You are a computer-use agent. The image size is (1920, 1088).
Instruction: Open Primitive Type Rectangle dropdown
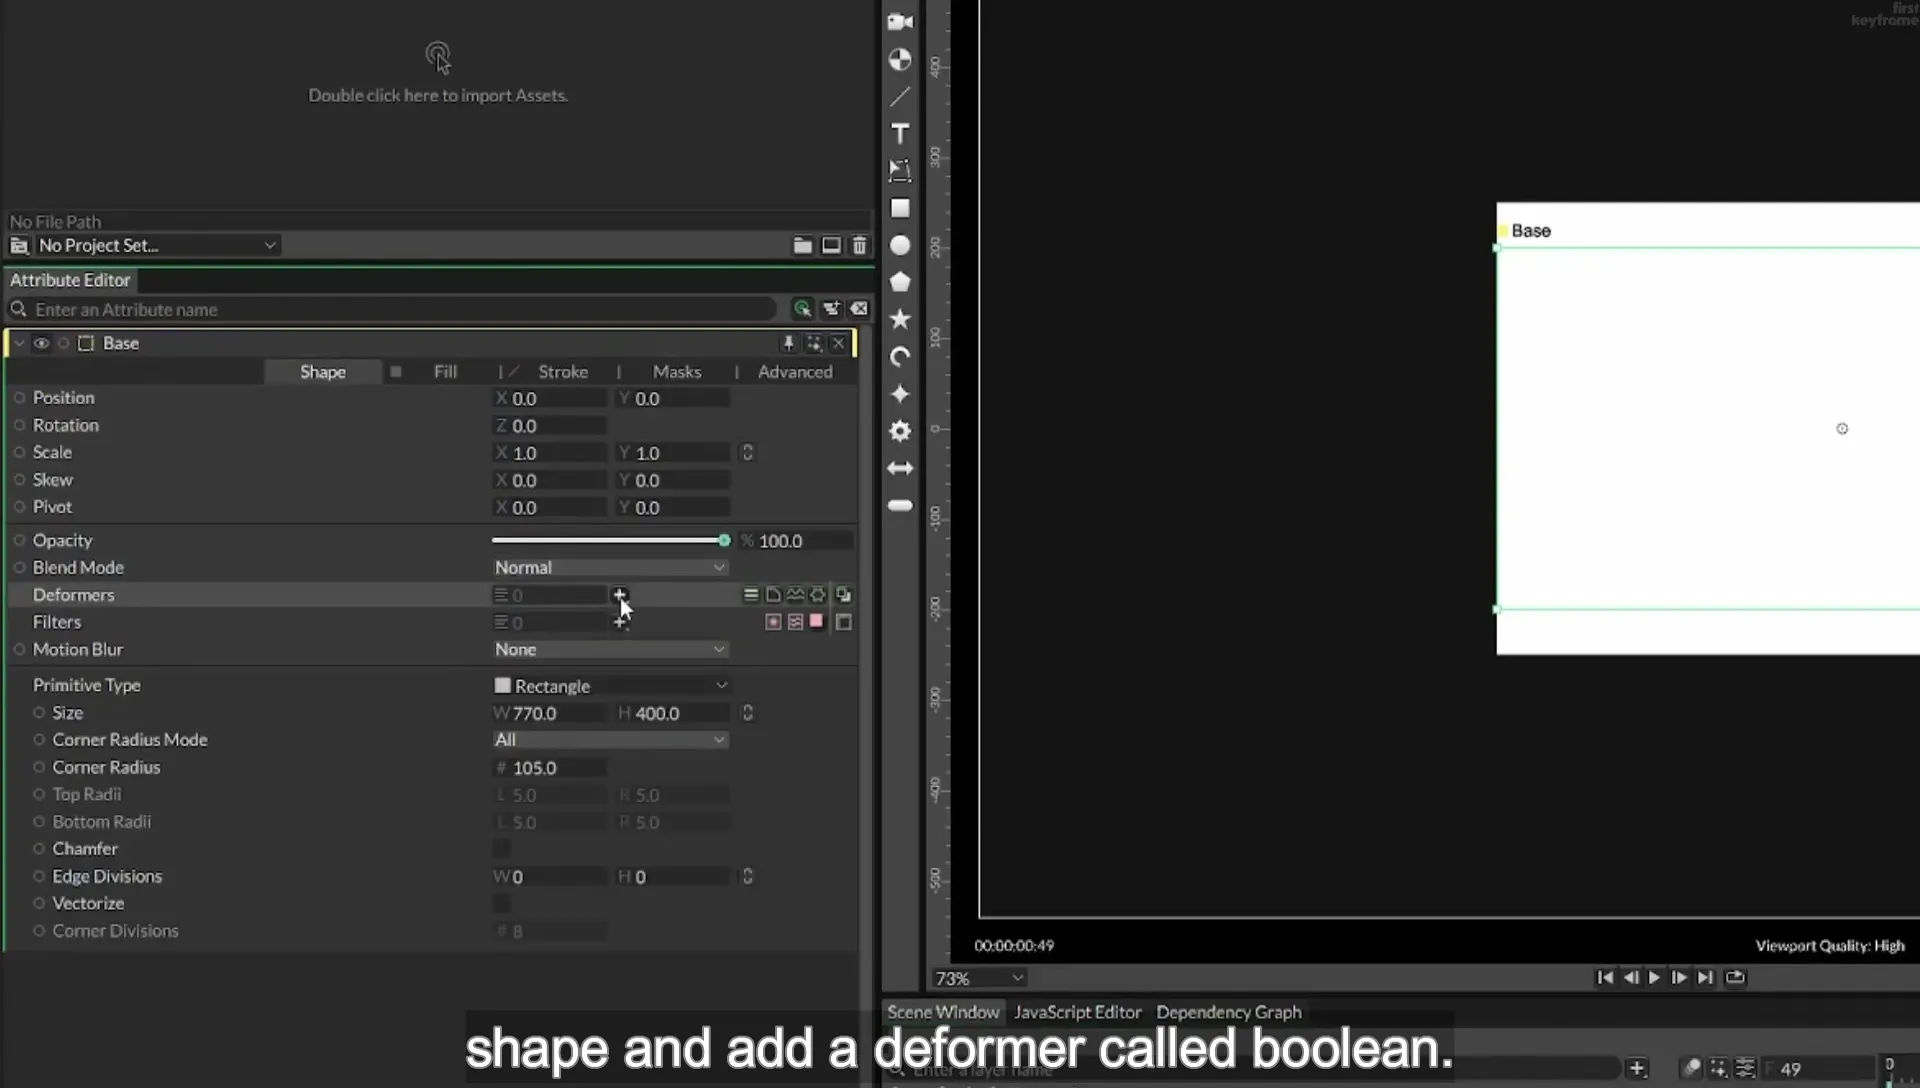click(610, 686)
